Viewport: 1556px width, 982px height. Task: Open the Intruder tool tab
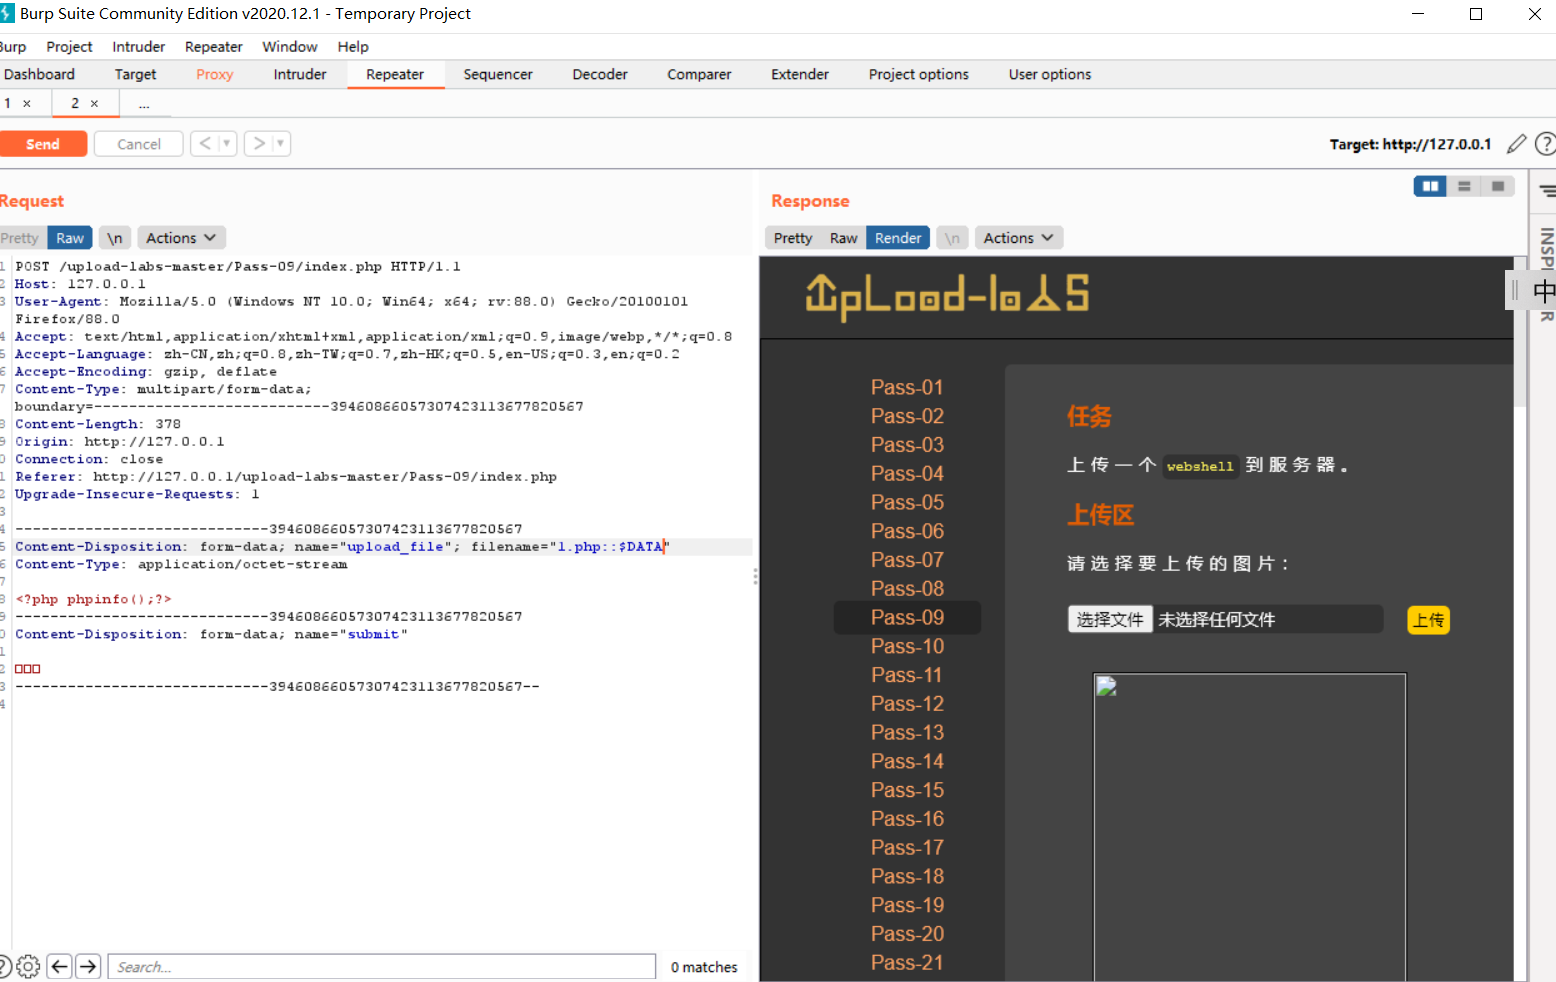pyautogui.click(x=300, y=74)
